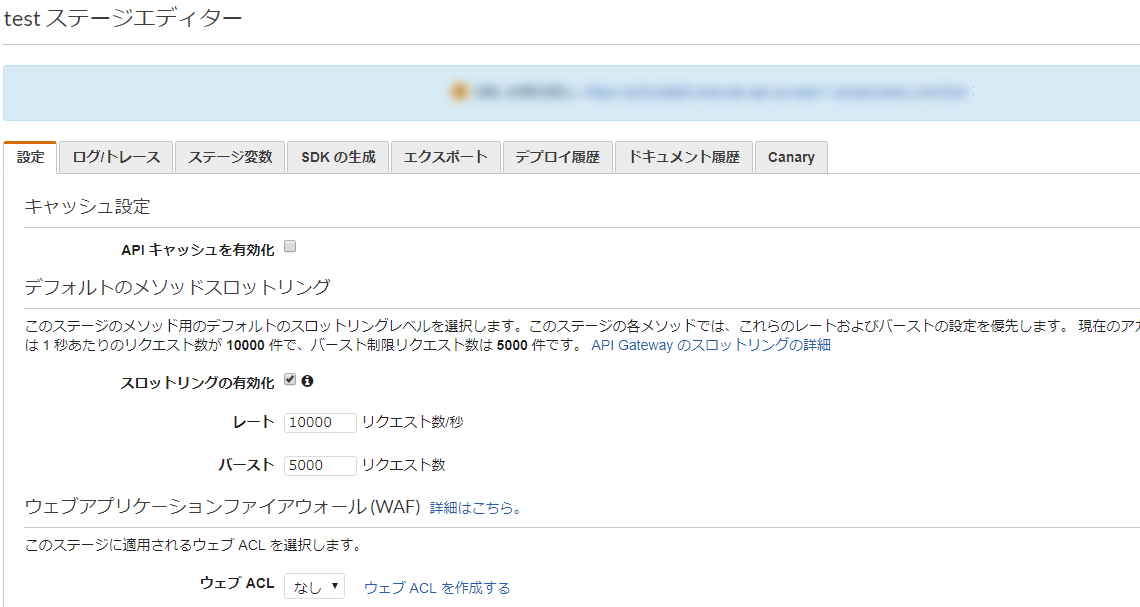Focus the バースト input field

tap(320, 465)
